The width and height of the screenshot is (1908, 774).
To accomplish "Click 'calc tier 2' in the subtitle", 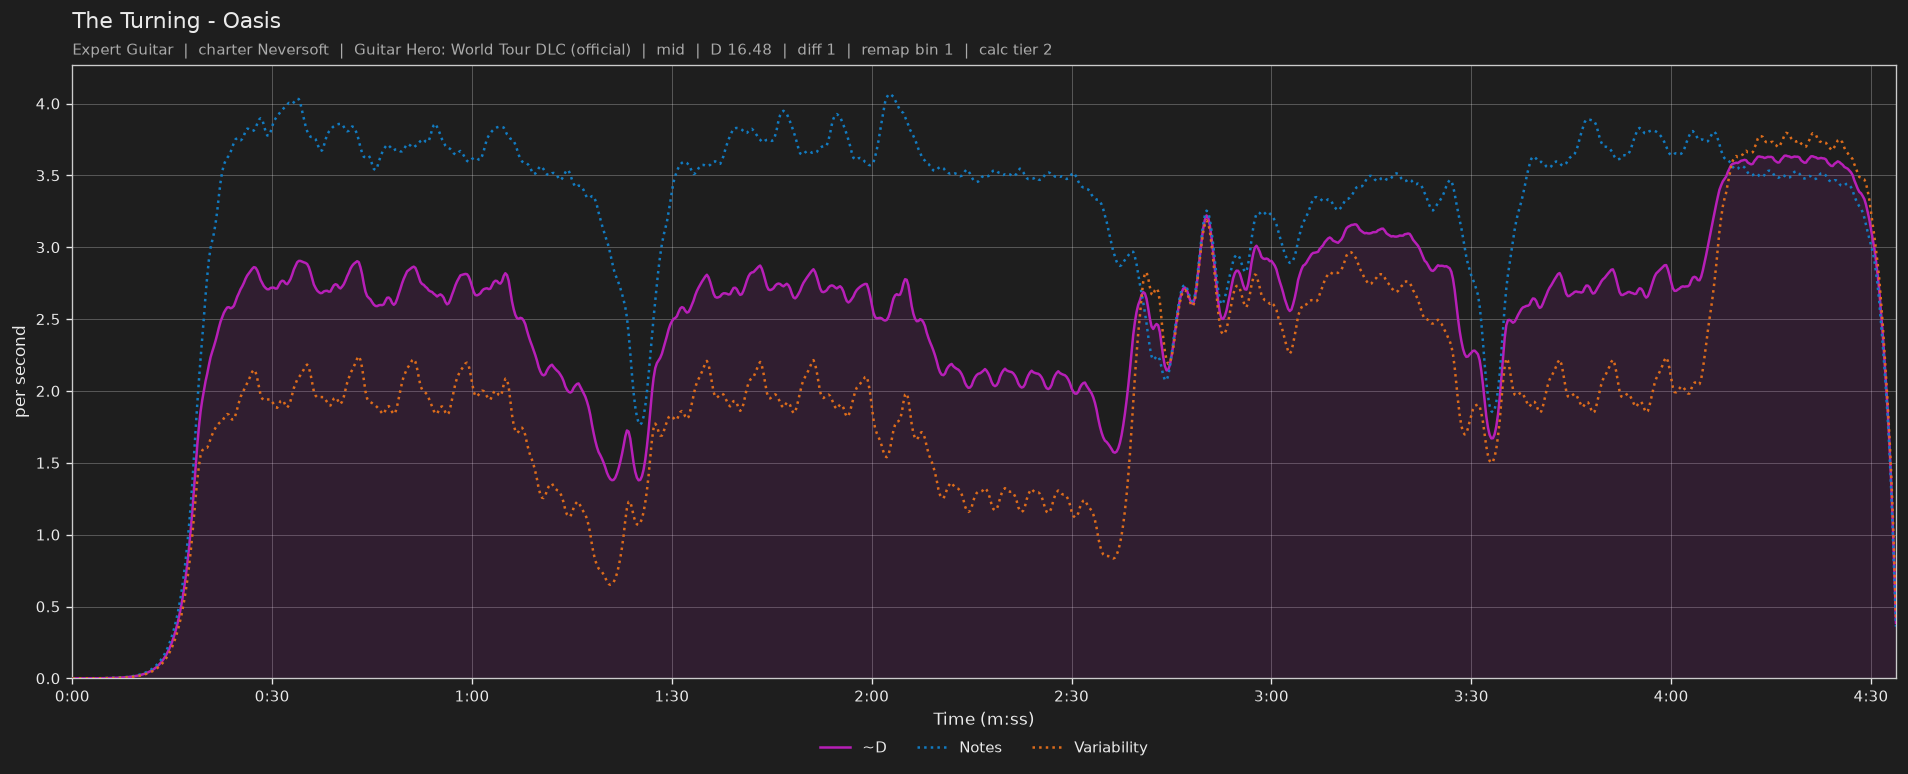I will [x=1015, y=50].
